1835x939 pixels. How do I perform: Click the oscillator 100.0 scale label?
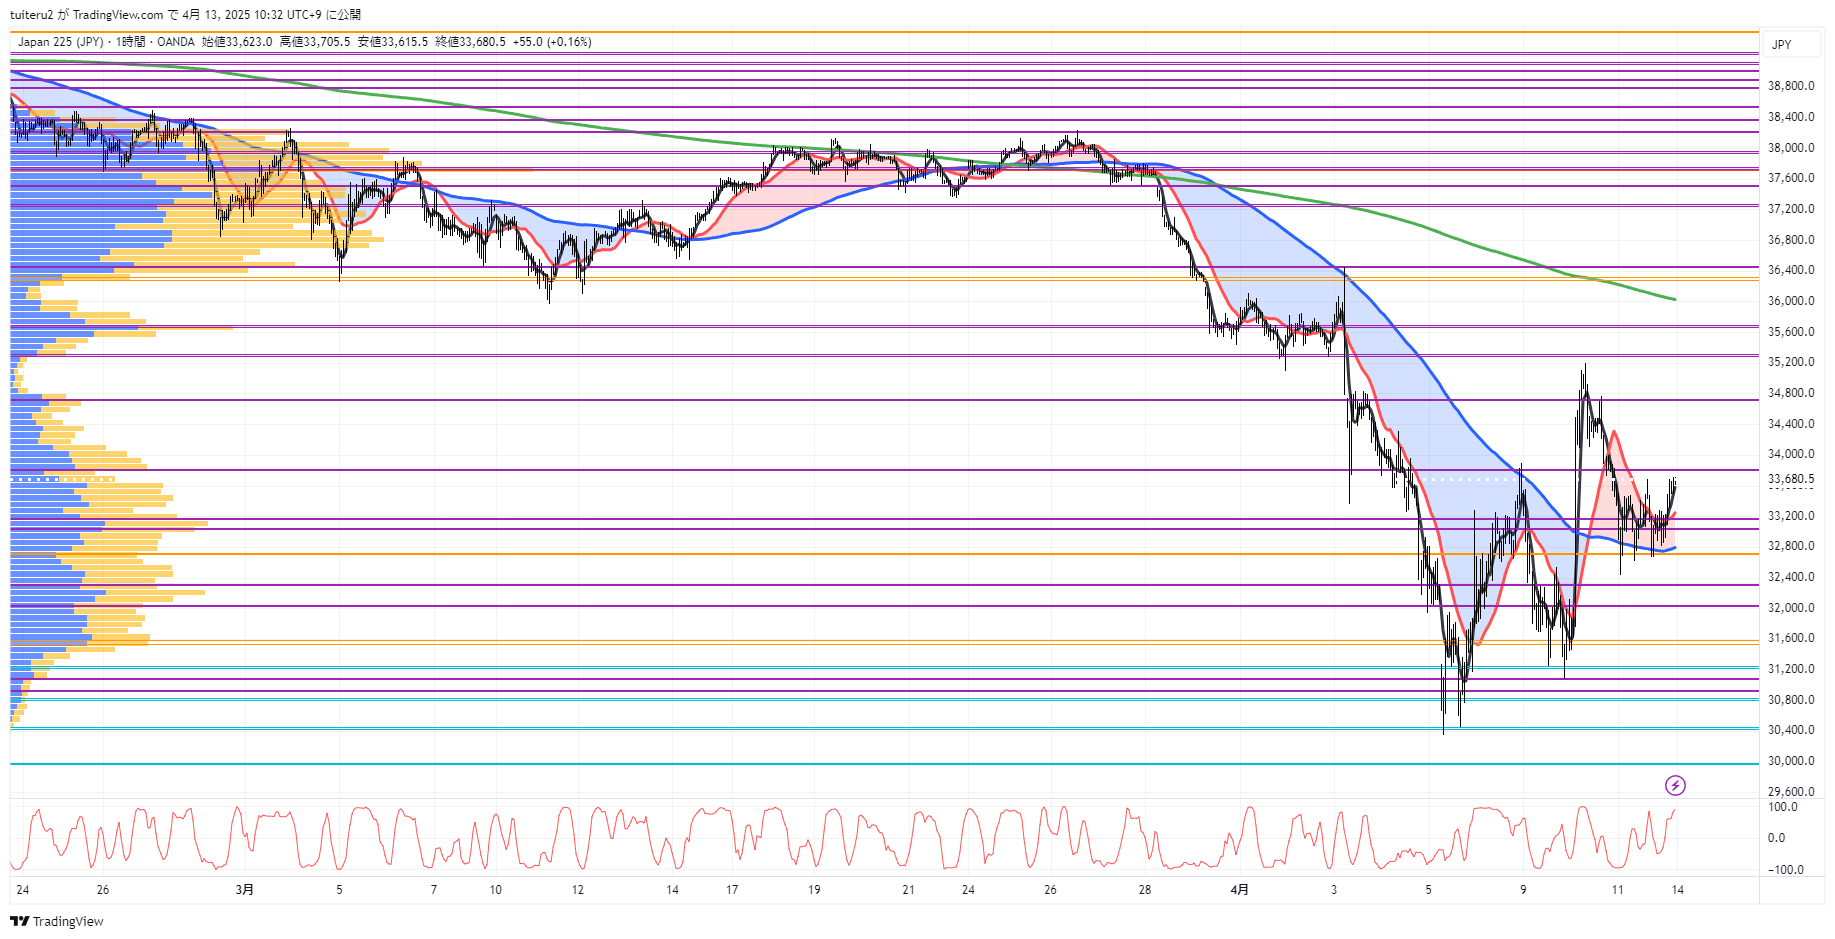[1782, 807]
